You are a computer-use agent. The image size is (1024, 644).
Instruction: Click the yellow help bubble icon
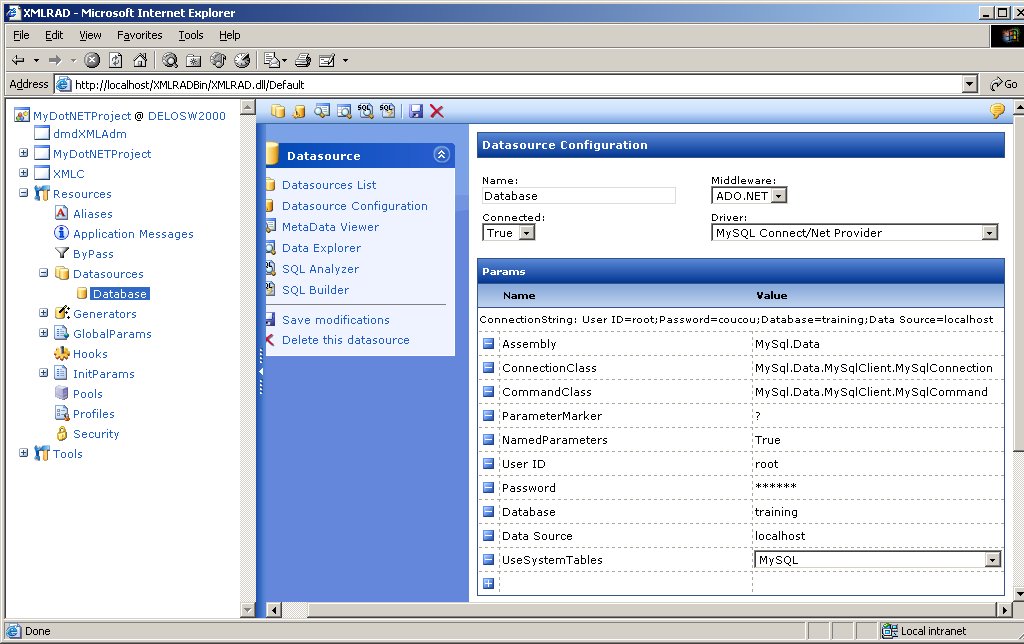997,111
